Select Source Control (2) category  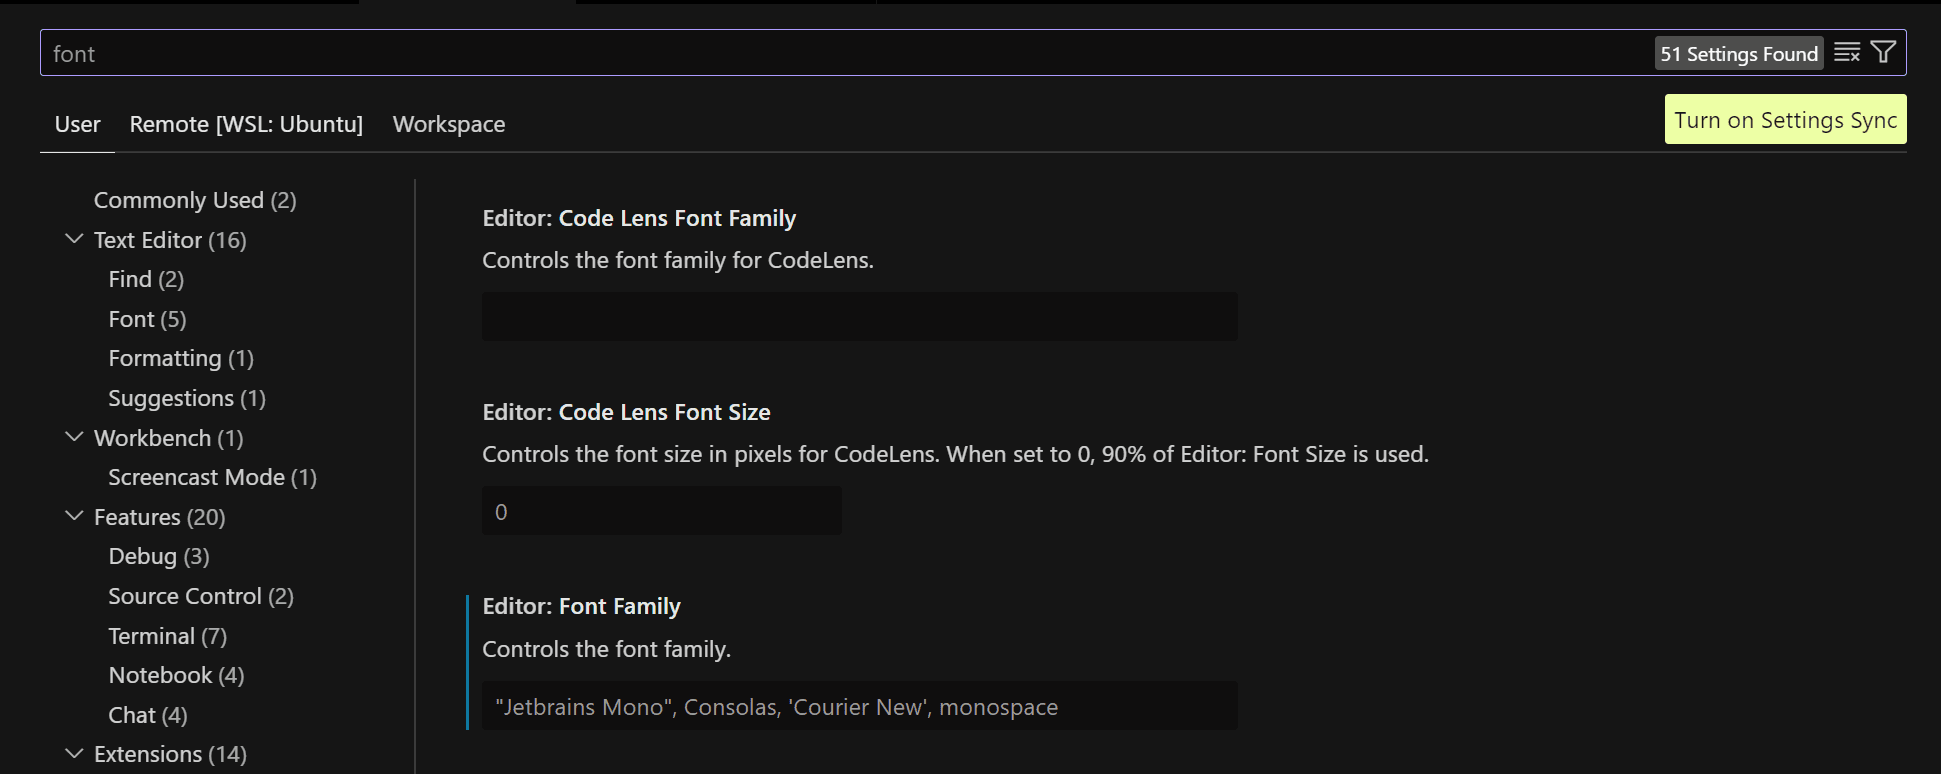(x=201, y=596)
